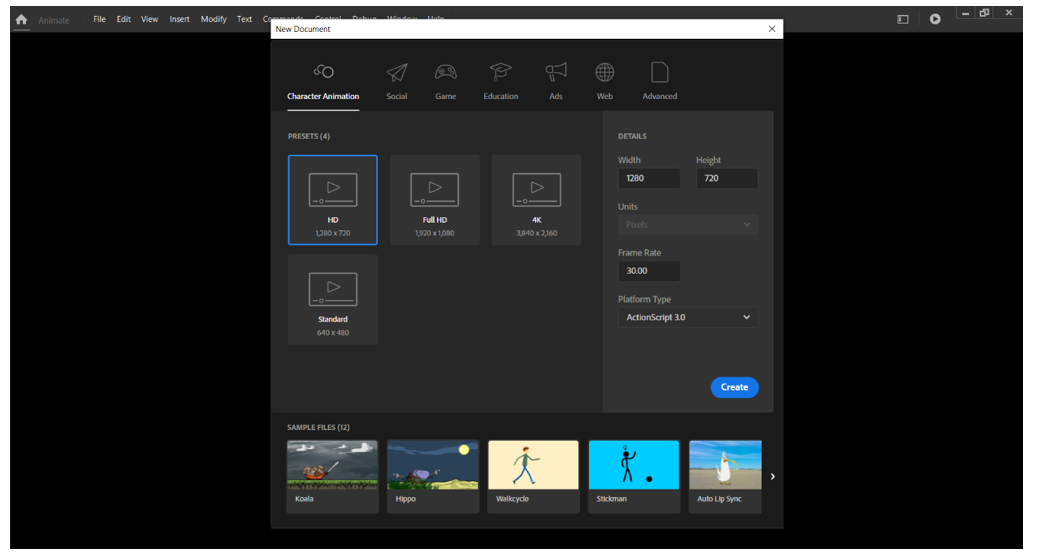Open the Insert menu
The image size is (1037, 557).
pyautogui.click(x=179, y=19)
